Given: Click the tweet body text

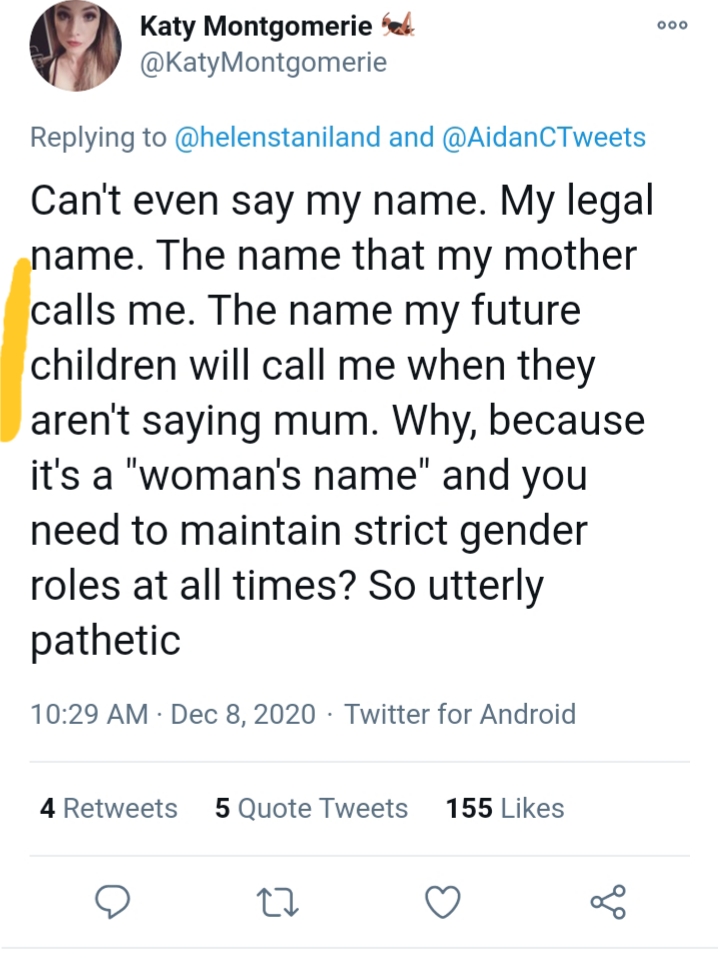Looking at the screenshot, I should click(x=342, y=420).
